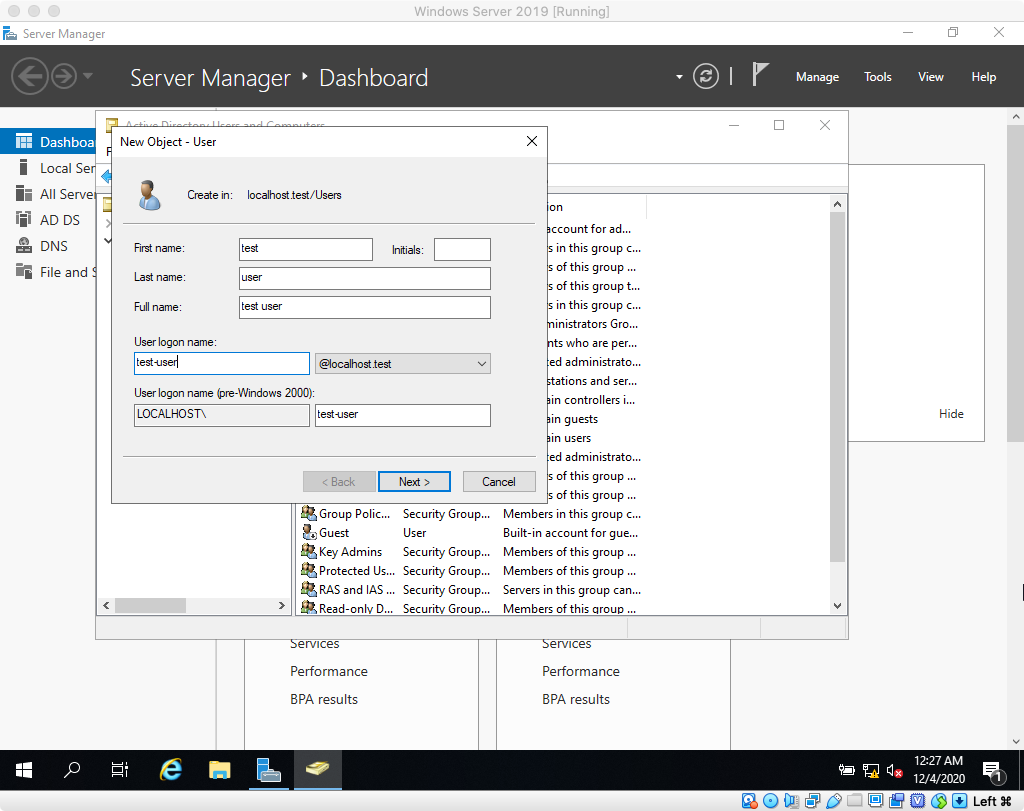Open the Tools menu
This screenshot has height=811, width=1024.
(x=877, y=76)
